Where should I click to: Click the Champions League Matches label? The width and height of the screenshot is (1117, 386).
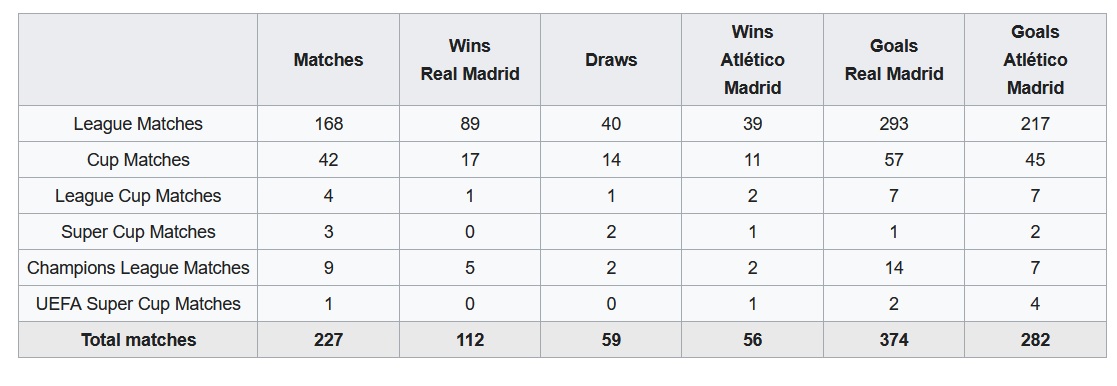pos(138,268)
